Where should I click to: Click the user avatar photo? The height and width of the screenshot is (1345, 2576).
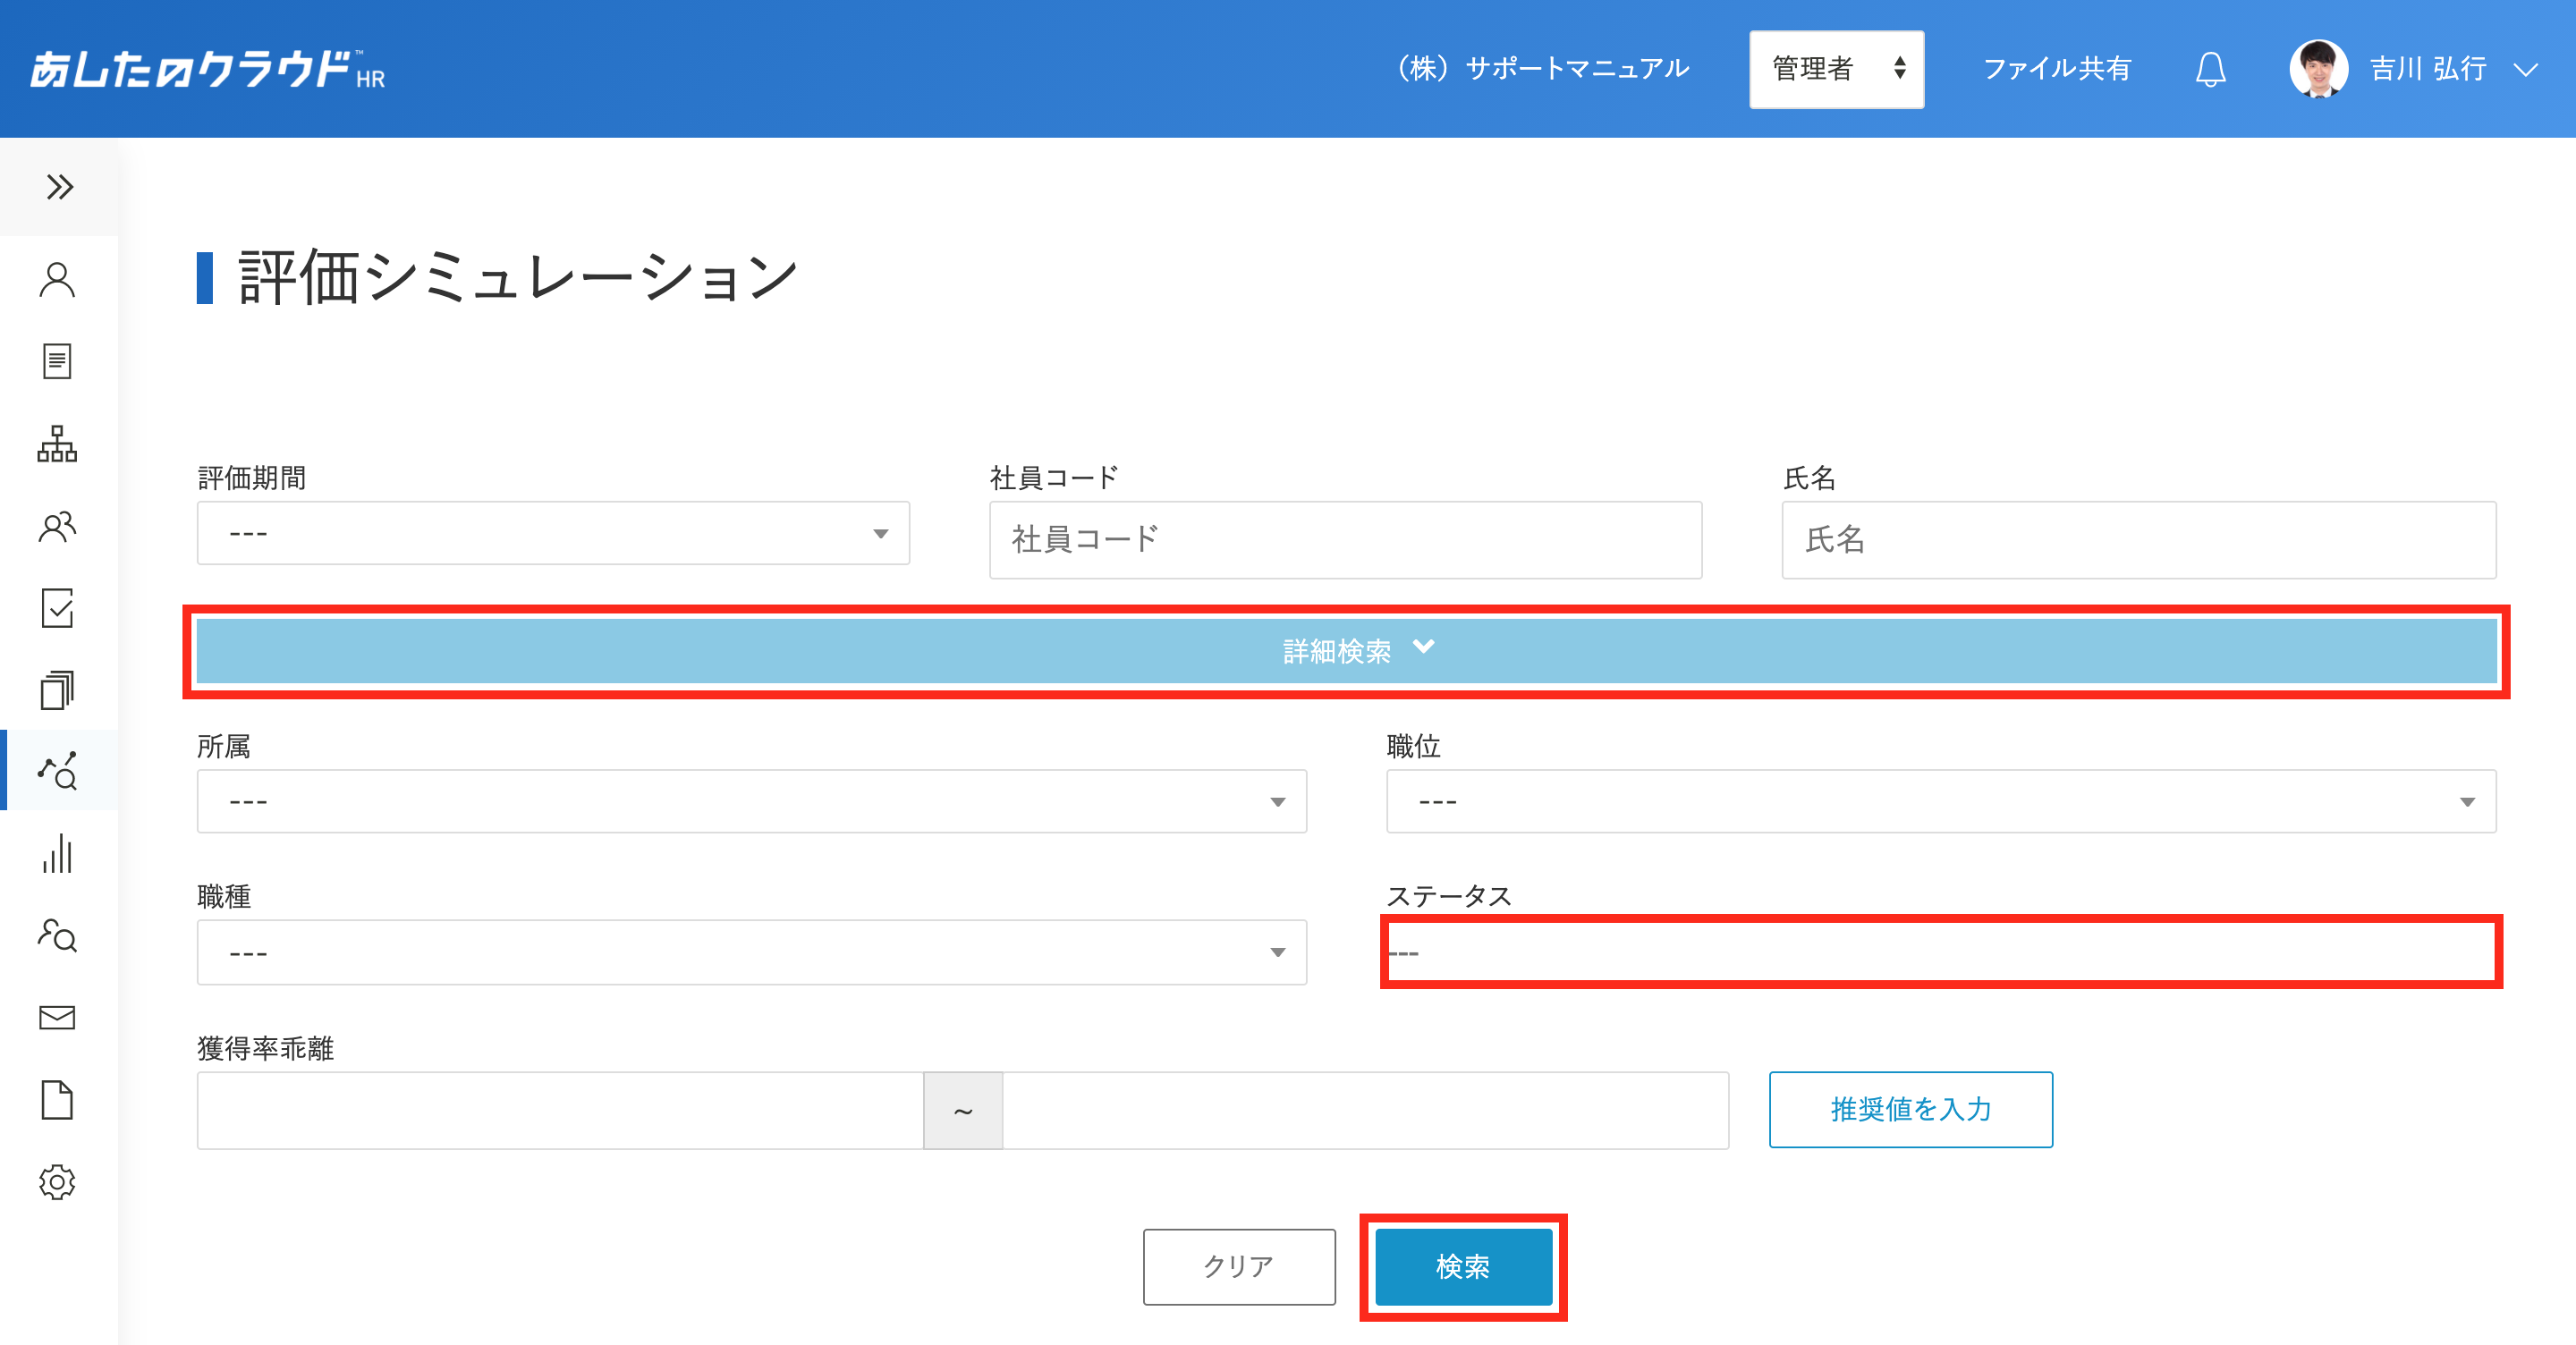click(x=2318, y=69)
